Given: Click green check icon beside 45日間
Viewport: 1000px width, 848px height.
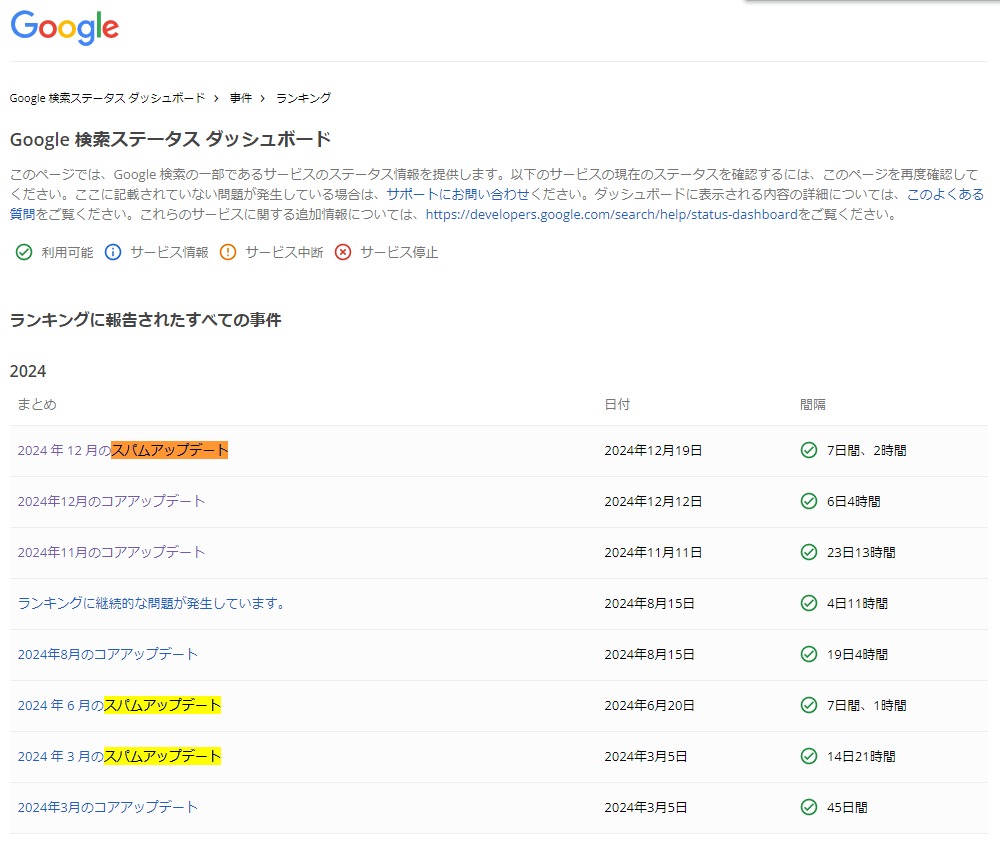Looking at the screenshot, I should (x=809, y=807).
